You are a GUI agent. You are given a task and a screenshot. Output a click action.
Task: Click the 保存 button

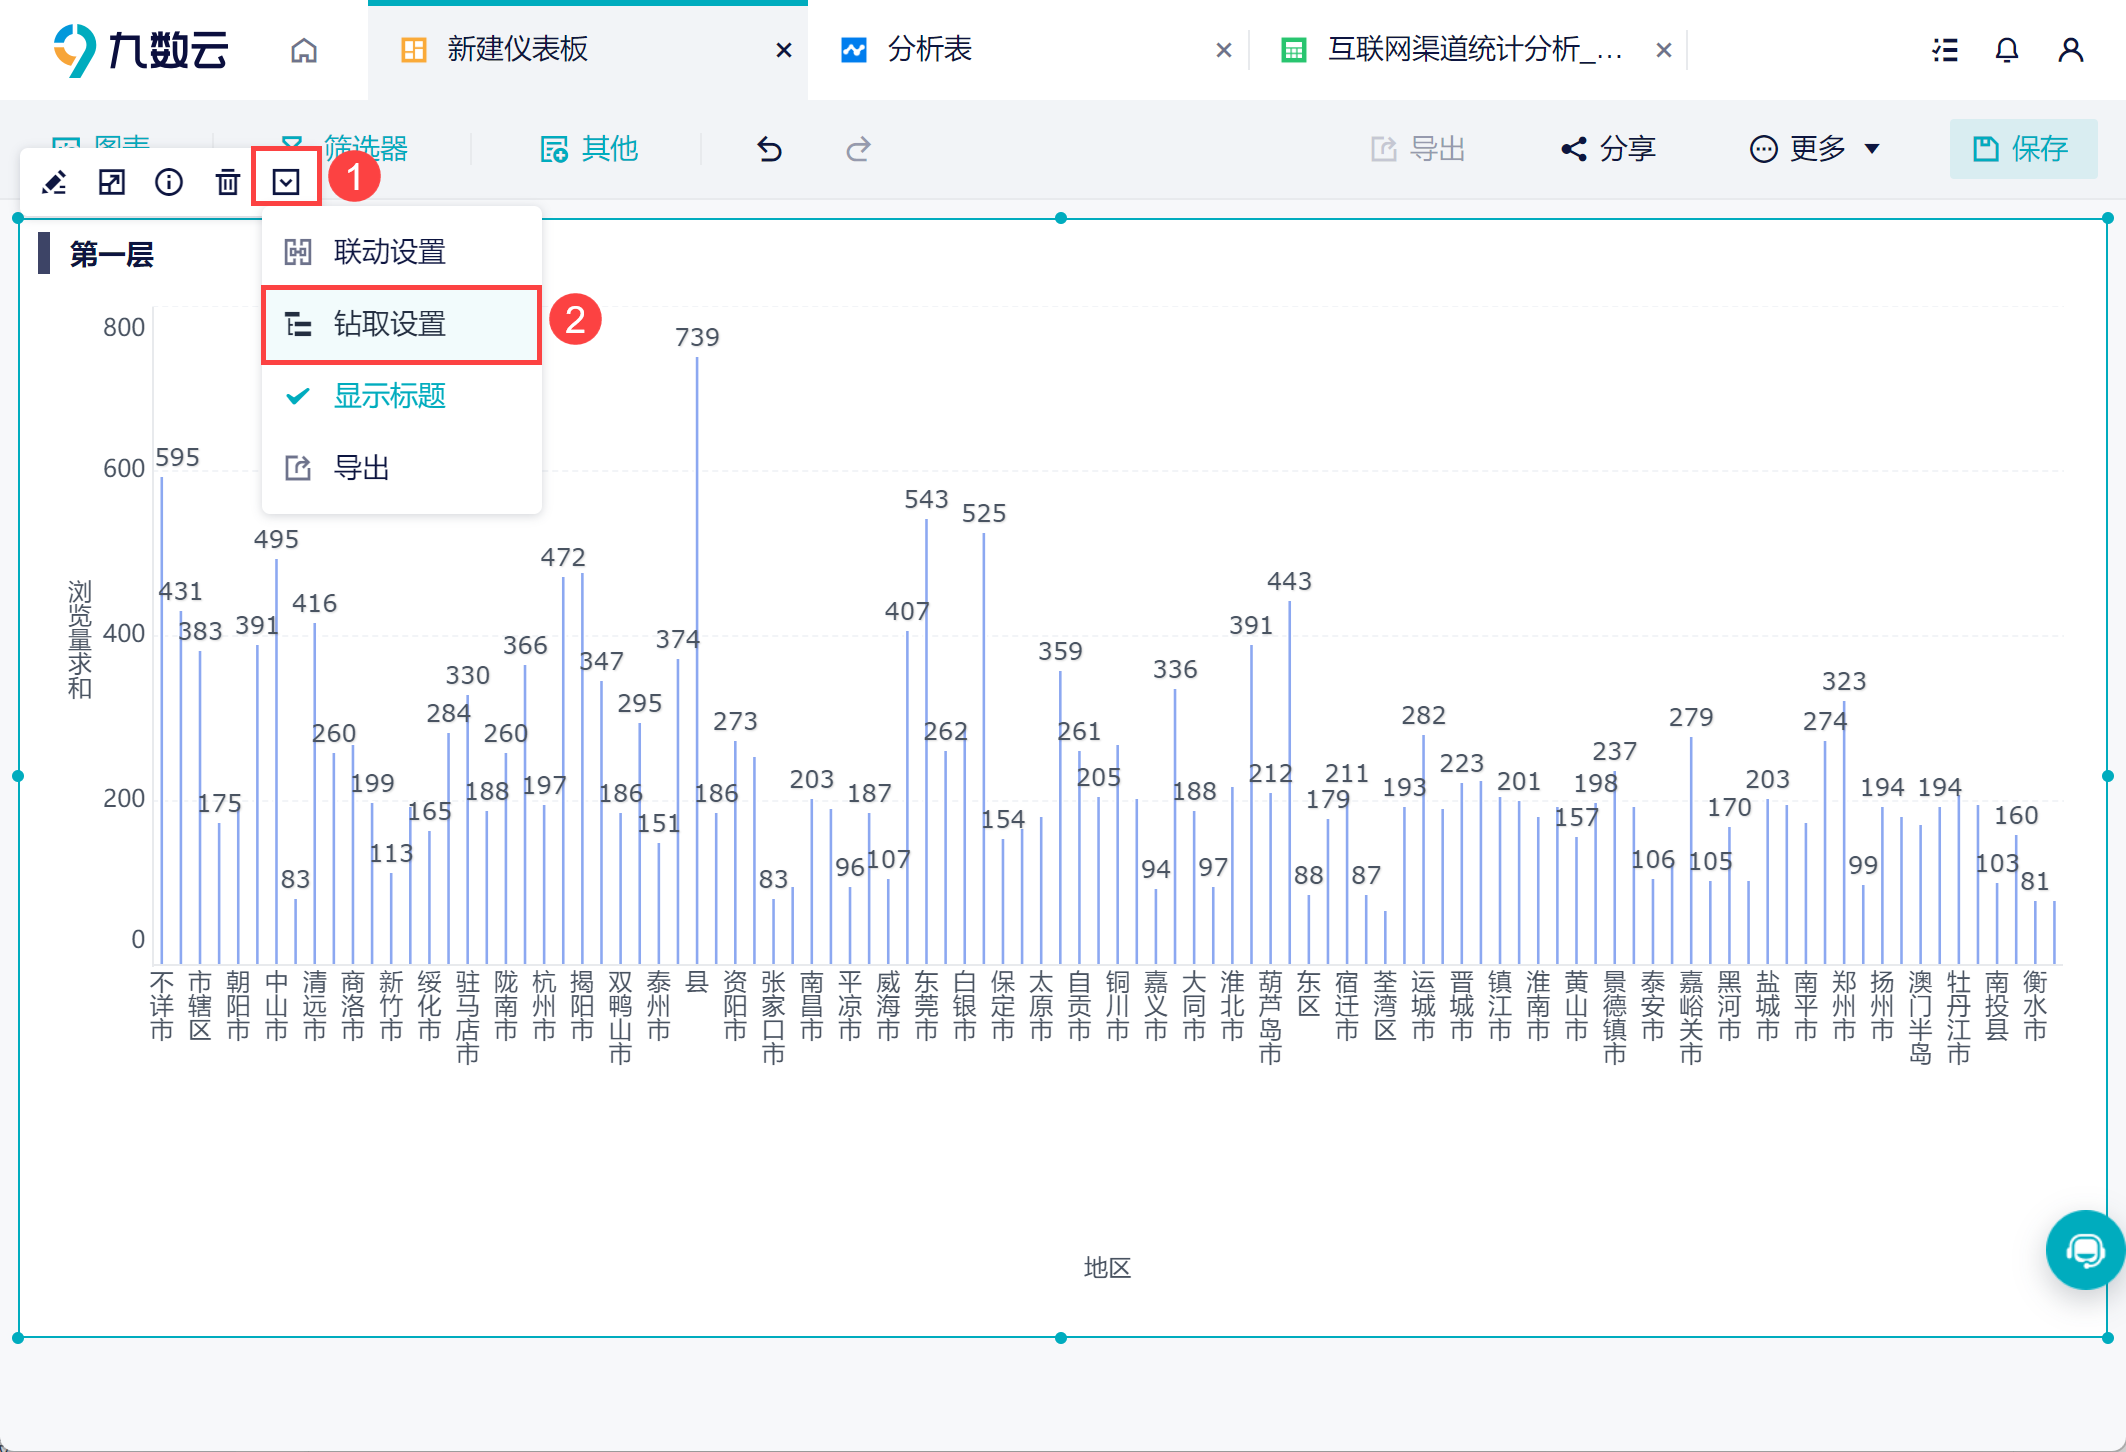pyautogui.click(x=2022, y=150)
